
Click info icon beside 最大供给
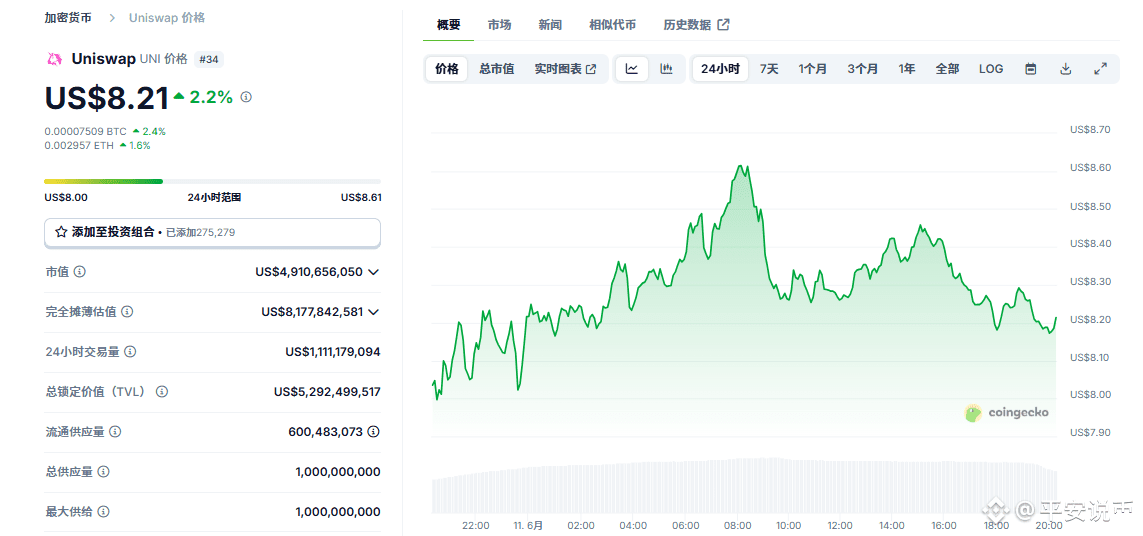(x=104, y=512)
